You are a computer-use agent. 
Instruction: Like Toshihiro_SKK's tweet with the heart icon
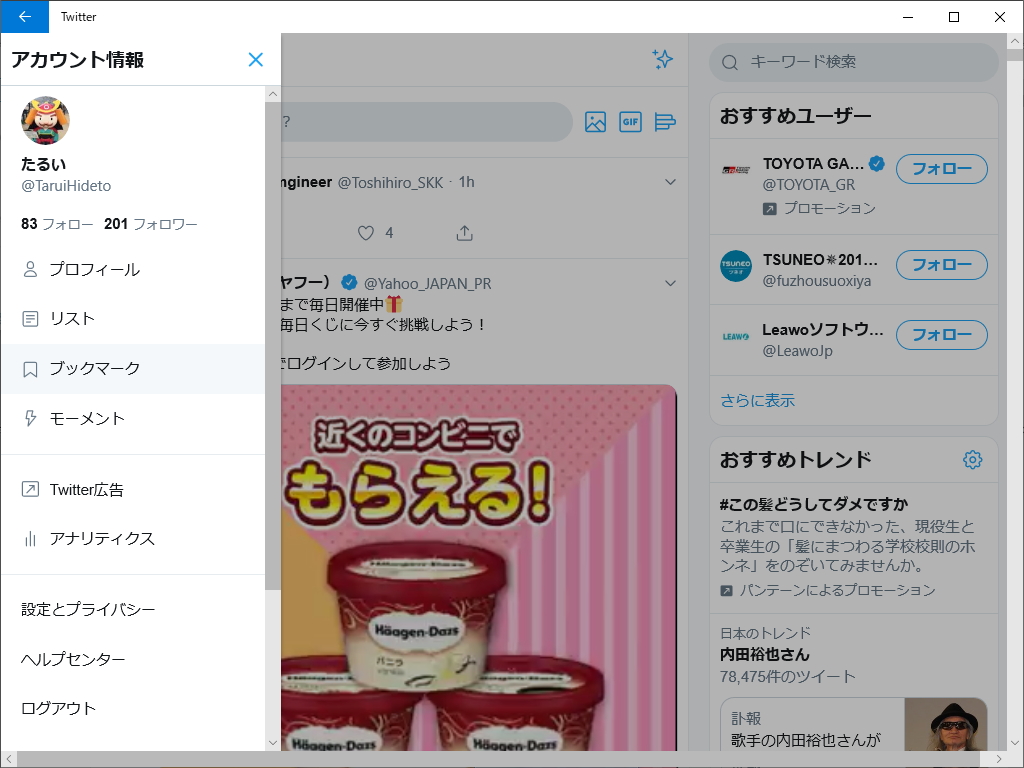click(x=366, y=232)
